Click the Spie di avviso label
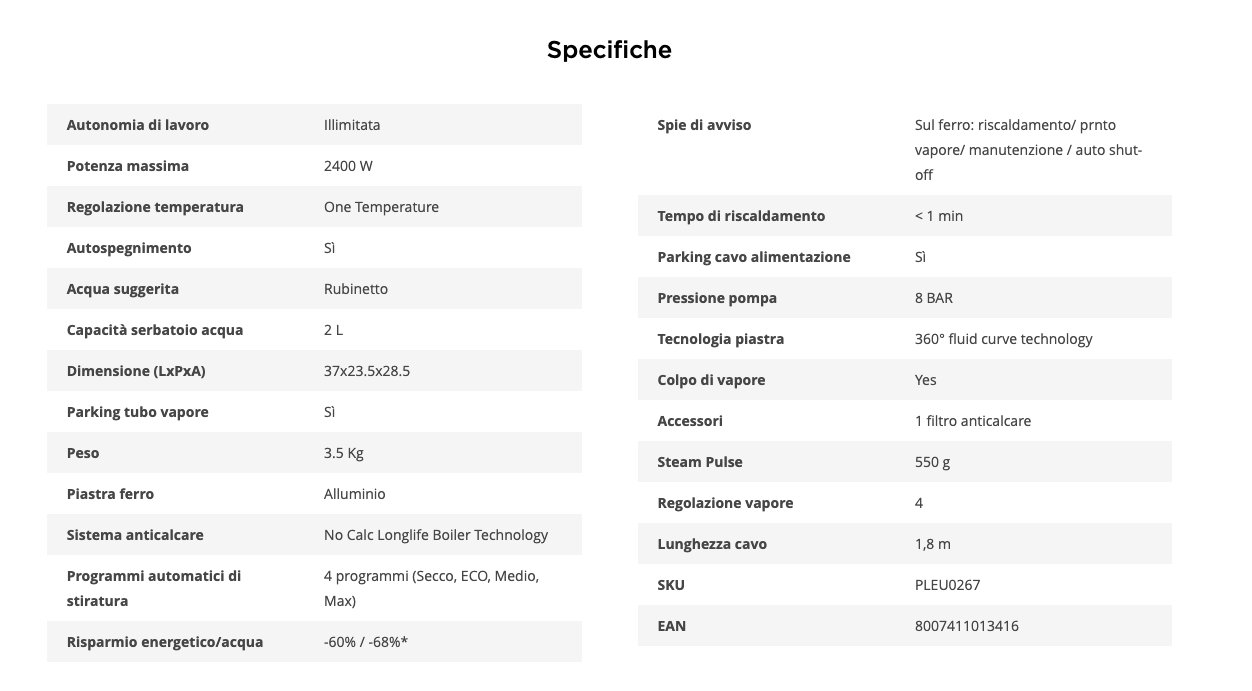The width and height of the screenshot is (1252, 691). (704, 125)
